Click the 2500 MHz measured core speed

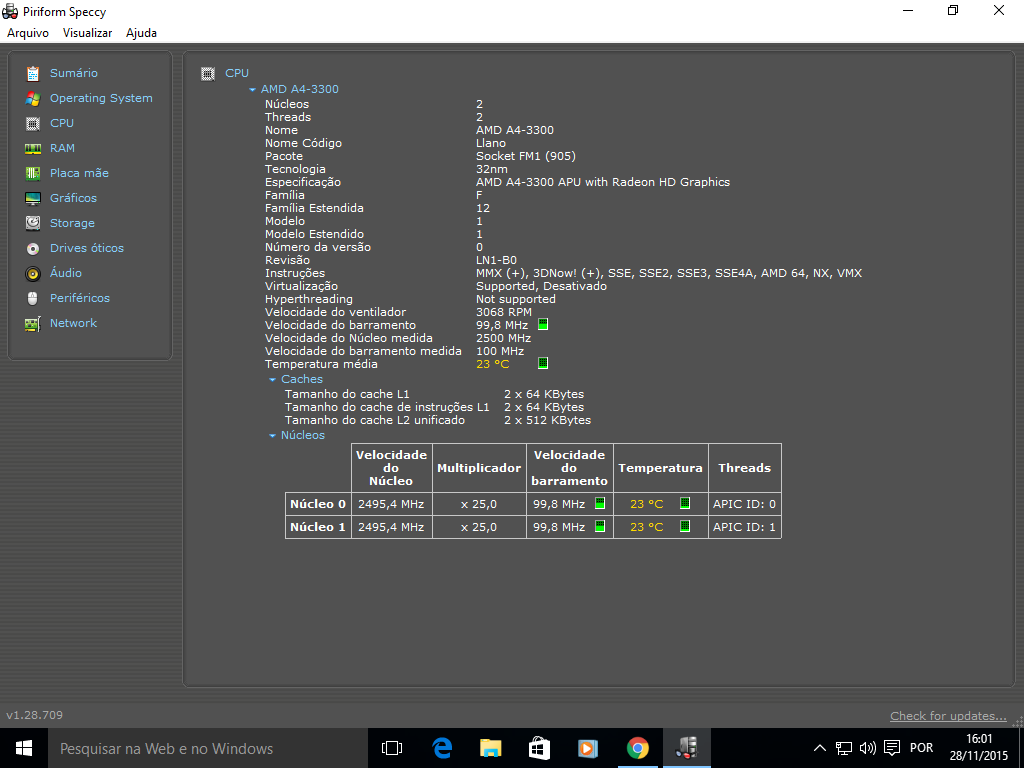click(504, 338)
